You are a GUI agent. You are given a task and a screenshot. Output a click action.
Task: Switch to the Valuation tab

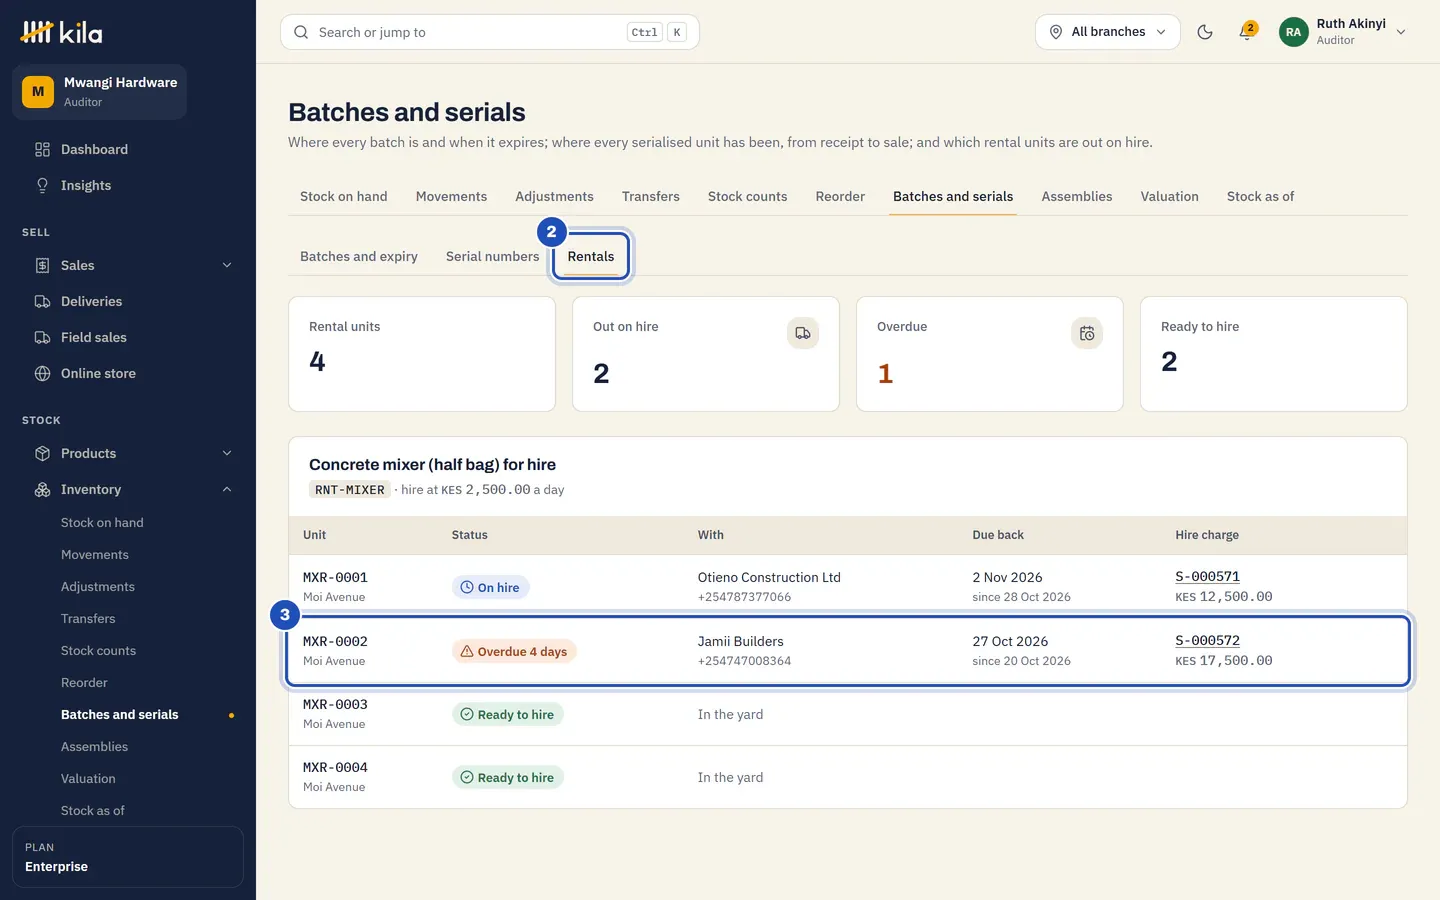pyautogui.click(x=1169, y=196)
